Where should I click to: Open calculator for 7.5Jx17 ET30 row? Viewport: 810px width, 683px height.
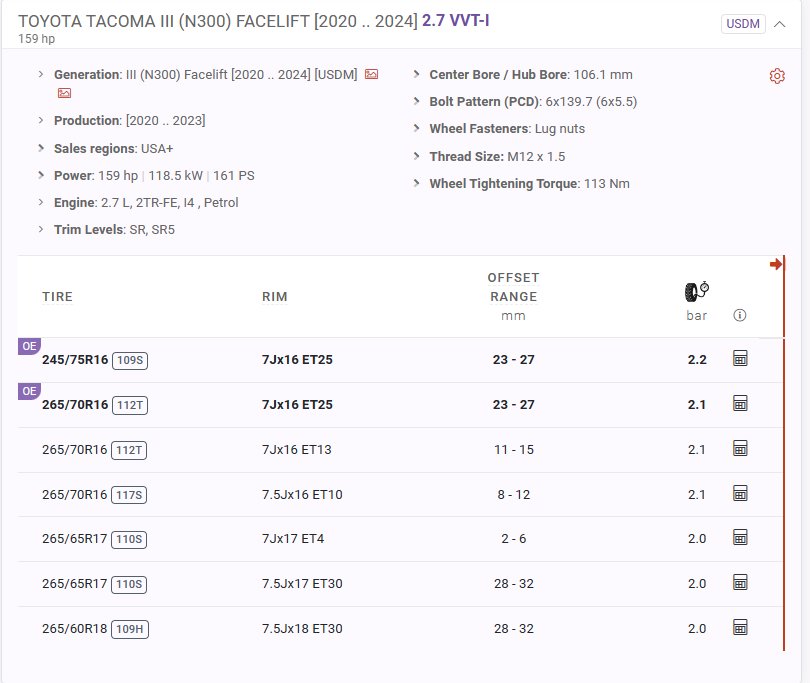coord(740,582)
